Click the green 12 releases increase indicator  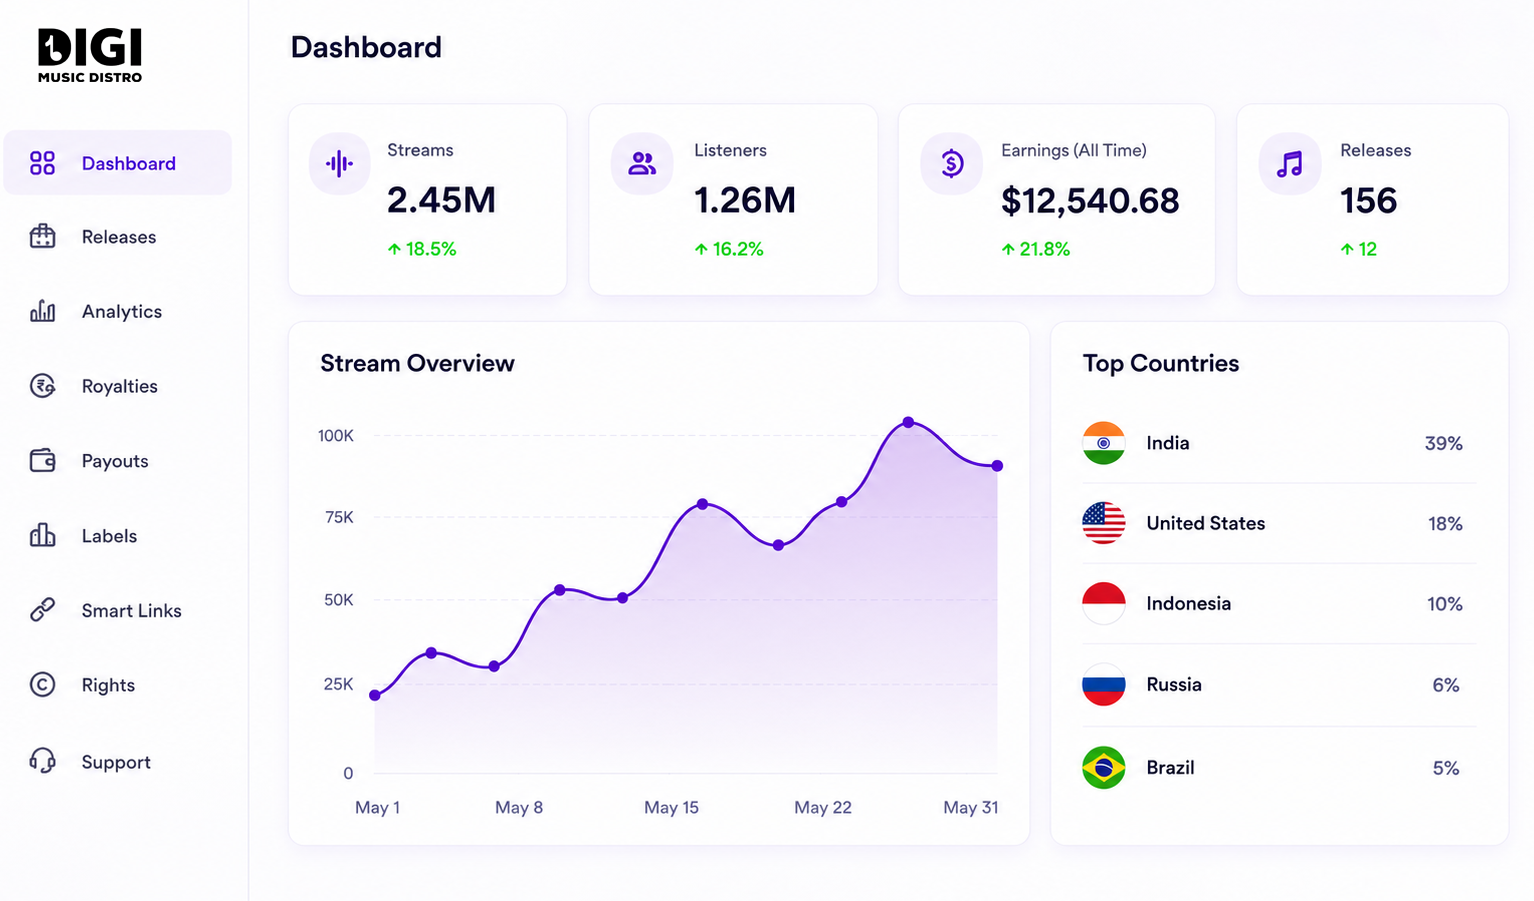click(x=1359, y=249)
